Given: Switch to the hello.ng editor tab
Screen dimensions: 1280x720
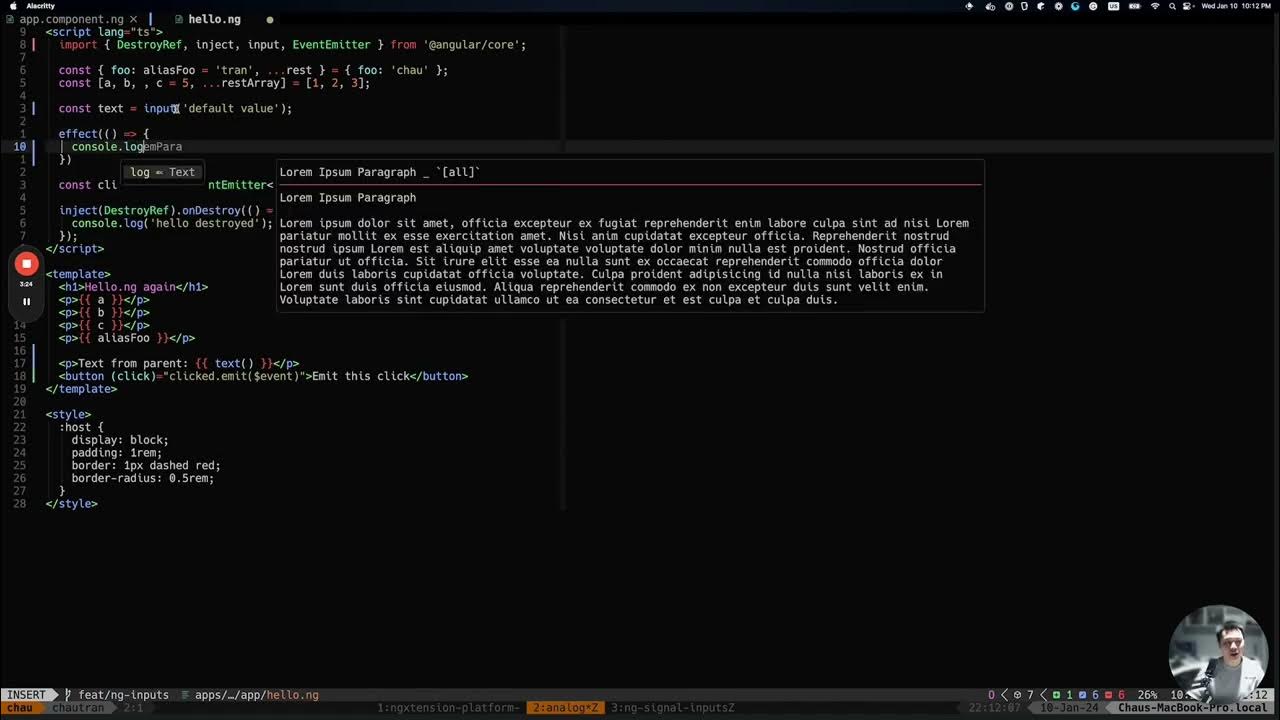Looking at the screenshot, I should point(214,19).
